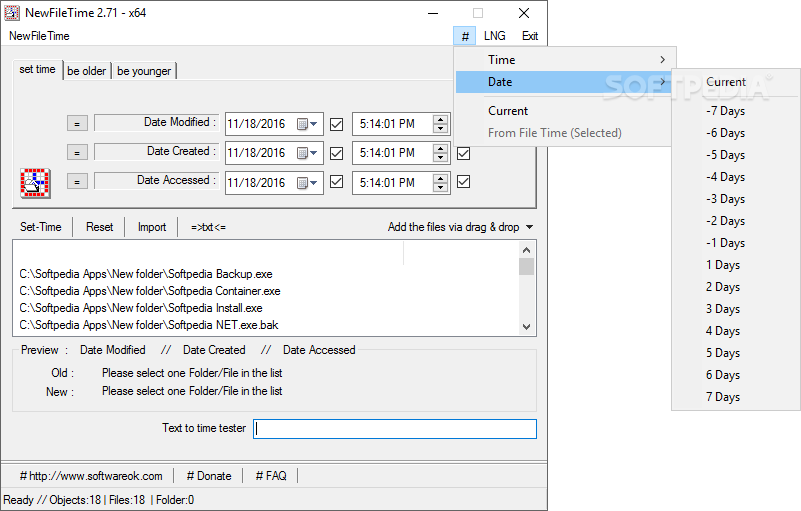Image resolution: width=801 pixels, height=511 pixels.
Task: Click the = button beside Date Modified
Action: point(77,123)
